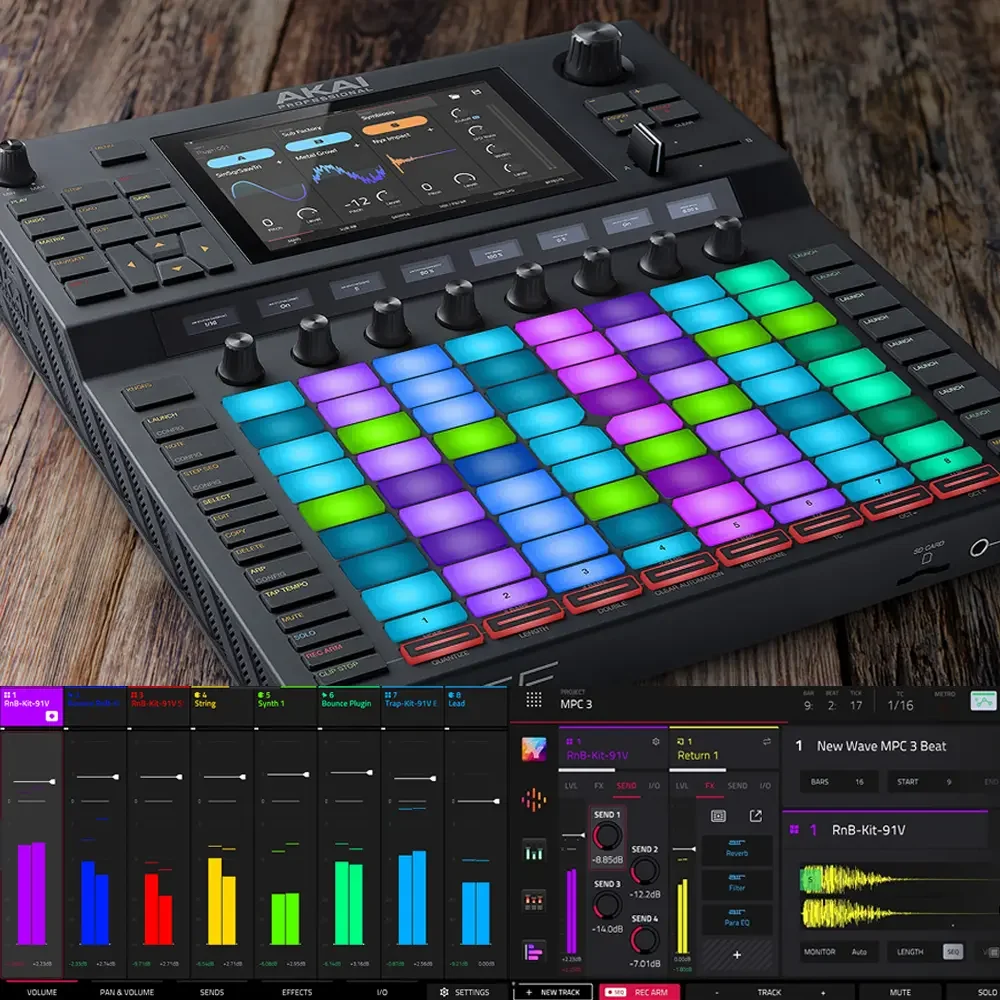Click the pop-out arrow icon above Reverb
Screen dimensions: 1000x1000
(756, 816)
